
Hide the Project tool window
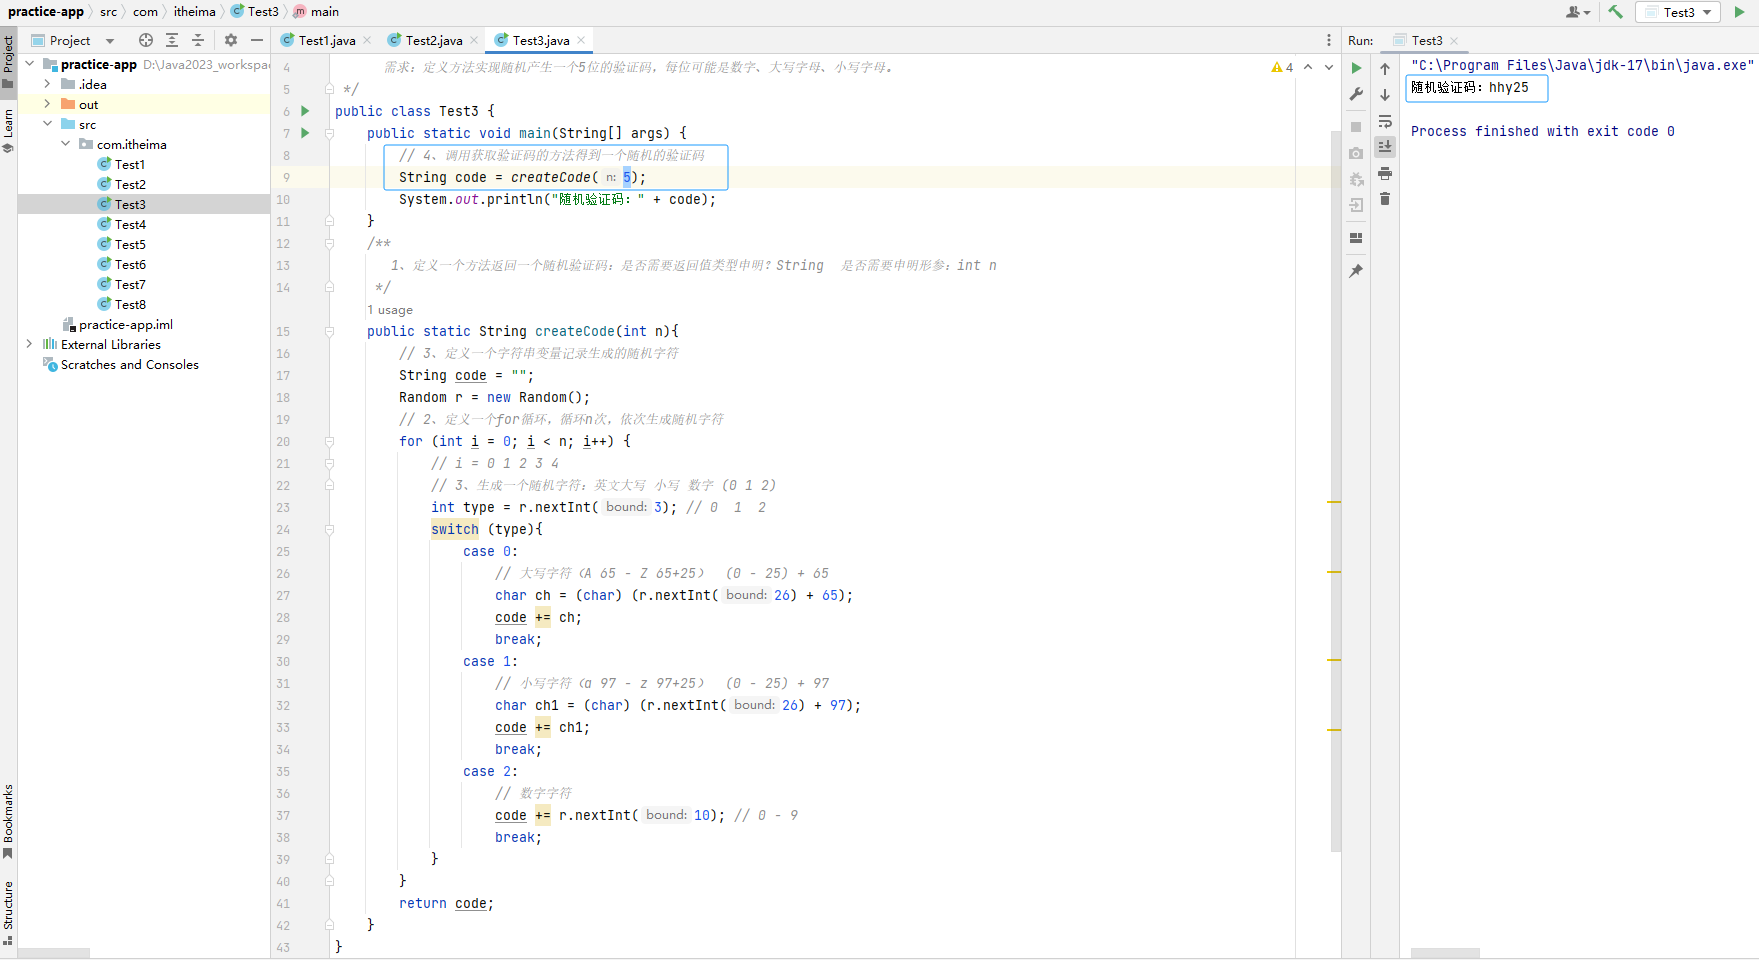257,40
